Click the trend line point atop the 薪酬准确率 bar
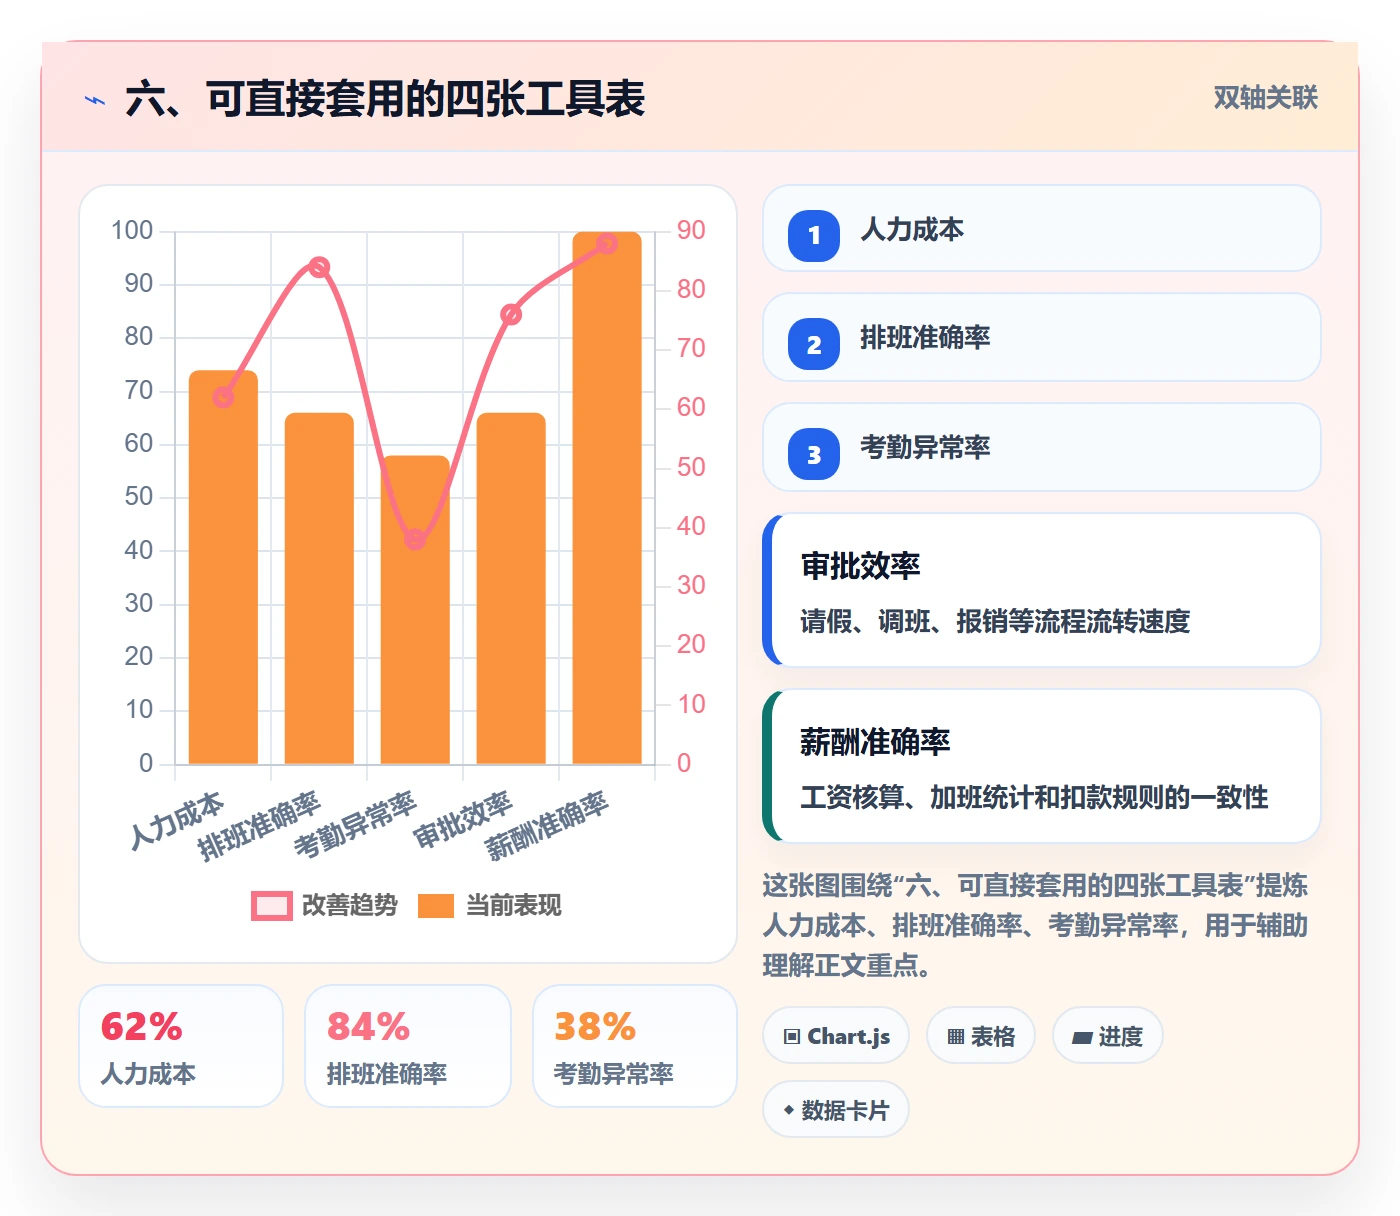Screen dimensions: 1400x1216 click(607, 243)
